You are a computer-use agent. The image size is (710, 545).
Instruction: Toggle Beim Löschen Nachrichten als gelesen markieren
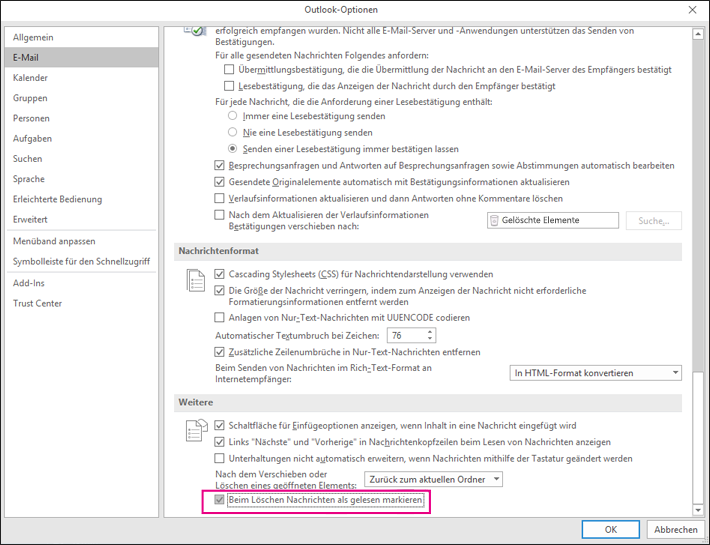coord(219,500)
